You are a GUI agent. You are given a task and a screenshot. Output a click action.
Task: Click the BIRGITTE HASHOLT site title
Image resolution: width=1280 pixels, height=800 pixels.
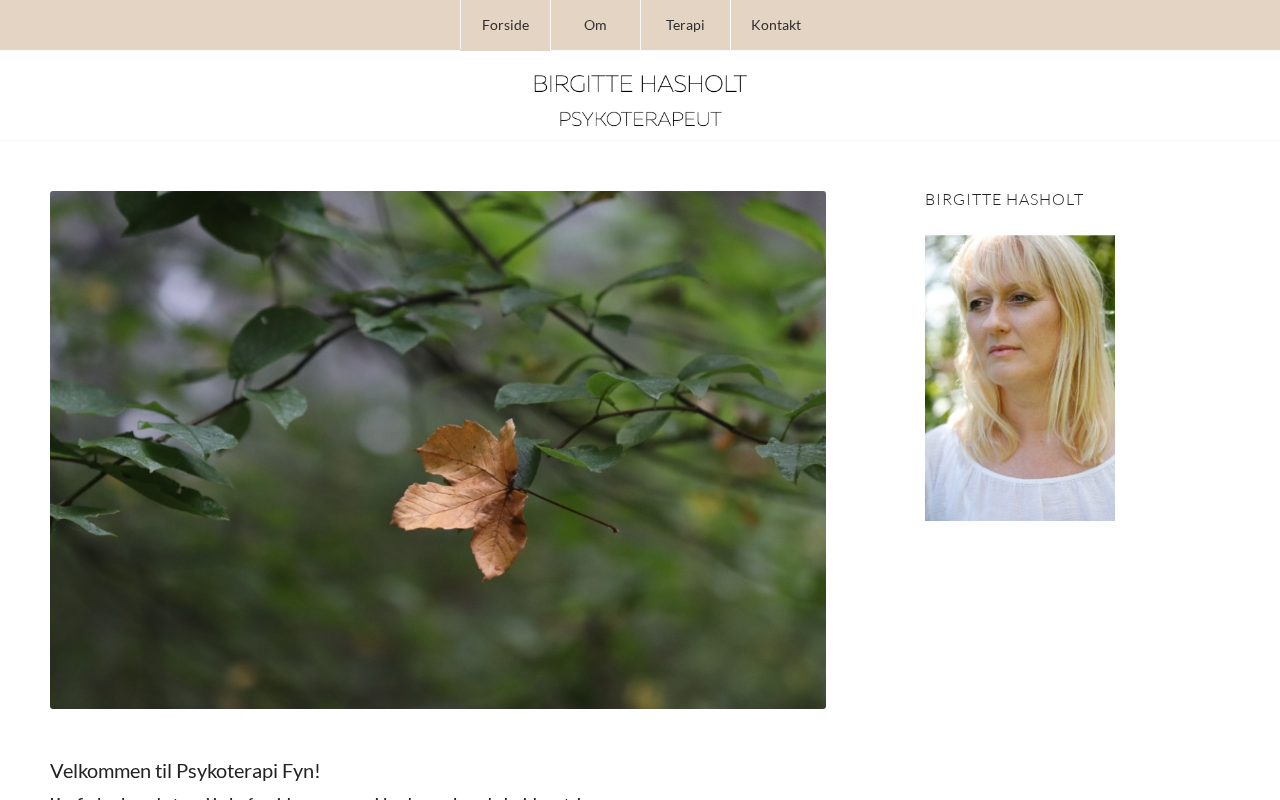639,84
